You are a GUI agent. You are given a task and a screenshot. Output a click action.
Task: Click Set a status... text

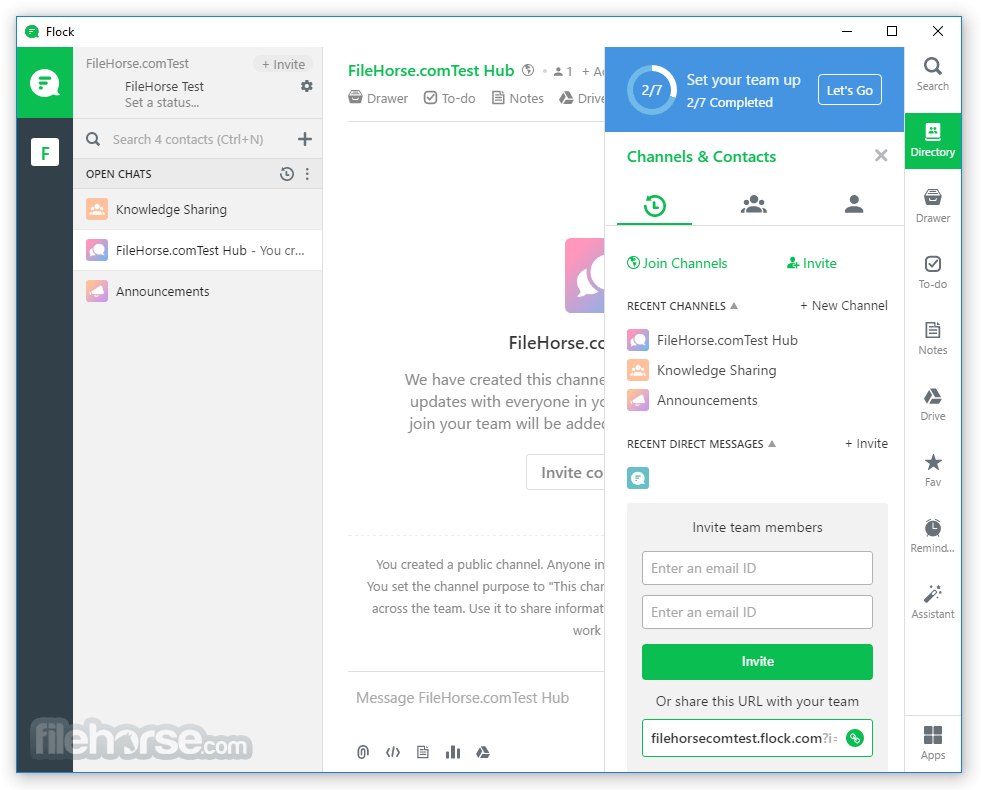coord(162,103)
